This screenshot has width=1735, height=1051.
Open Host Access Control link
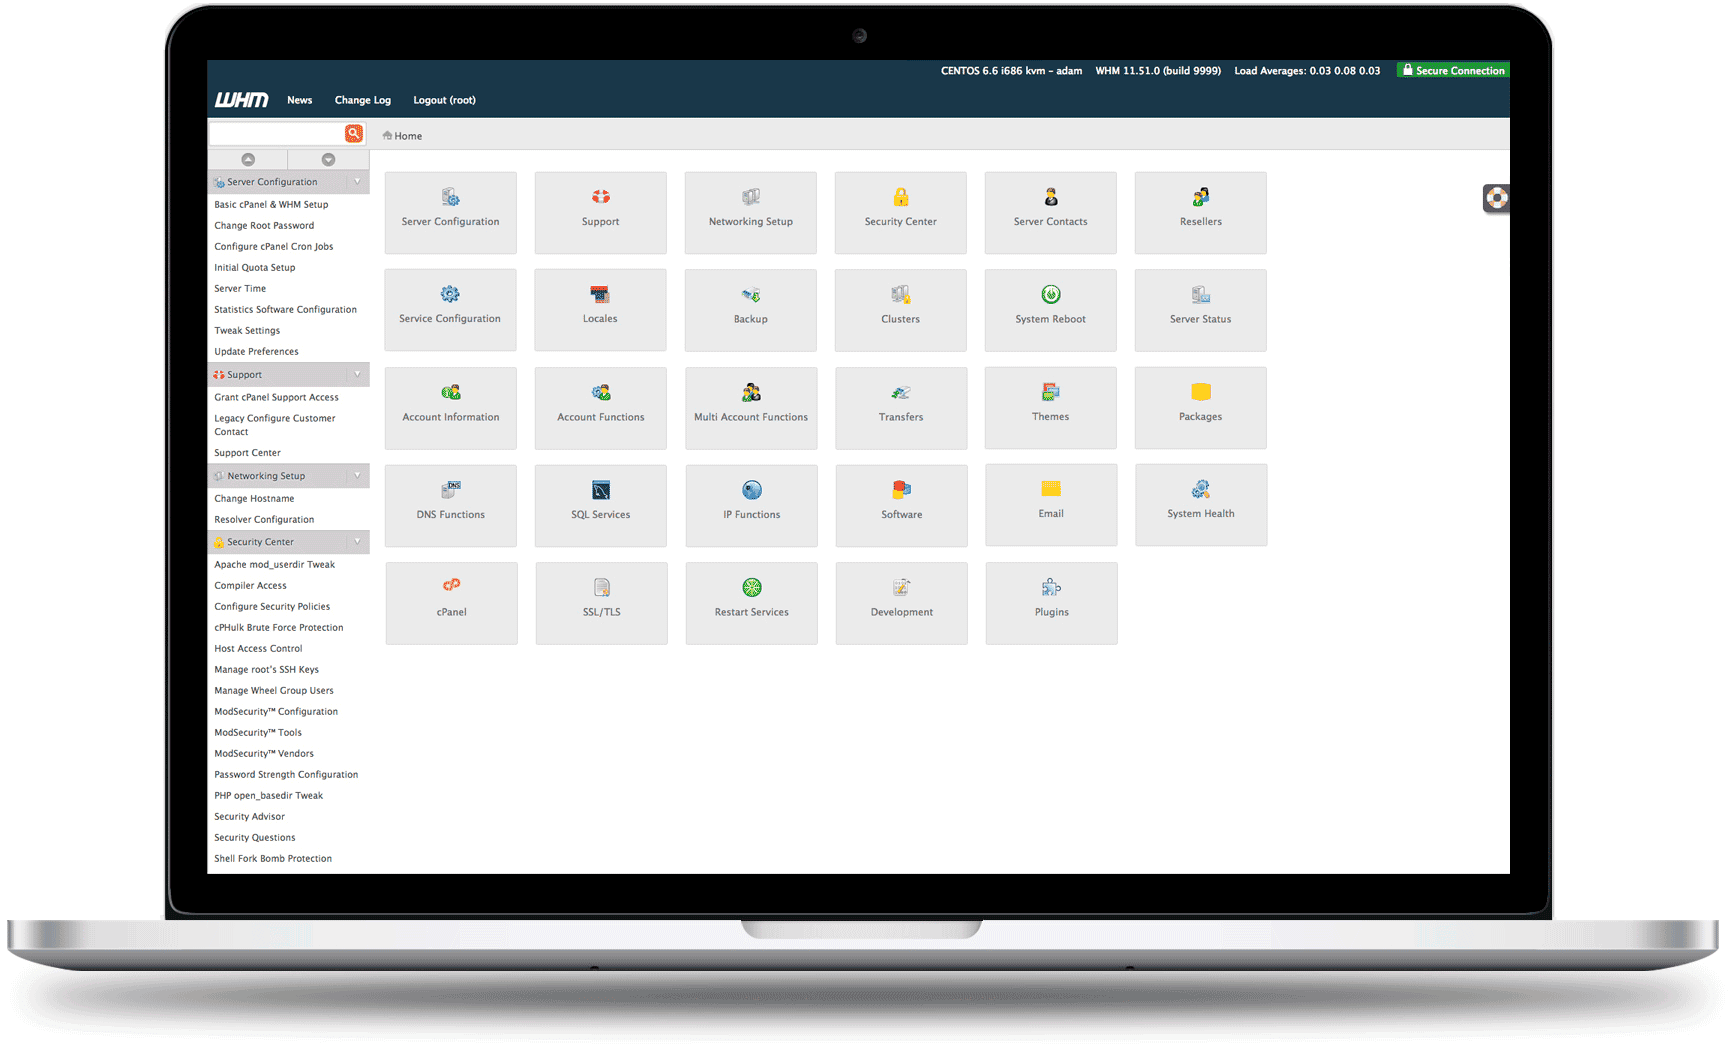click(x=258, y=648)
